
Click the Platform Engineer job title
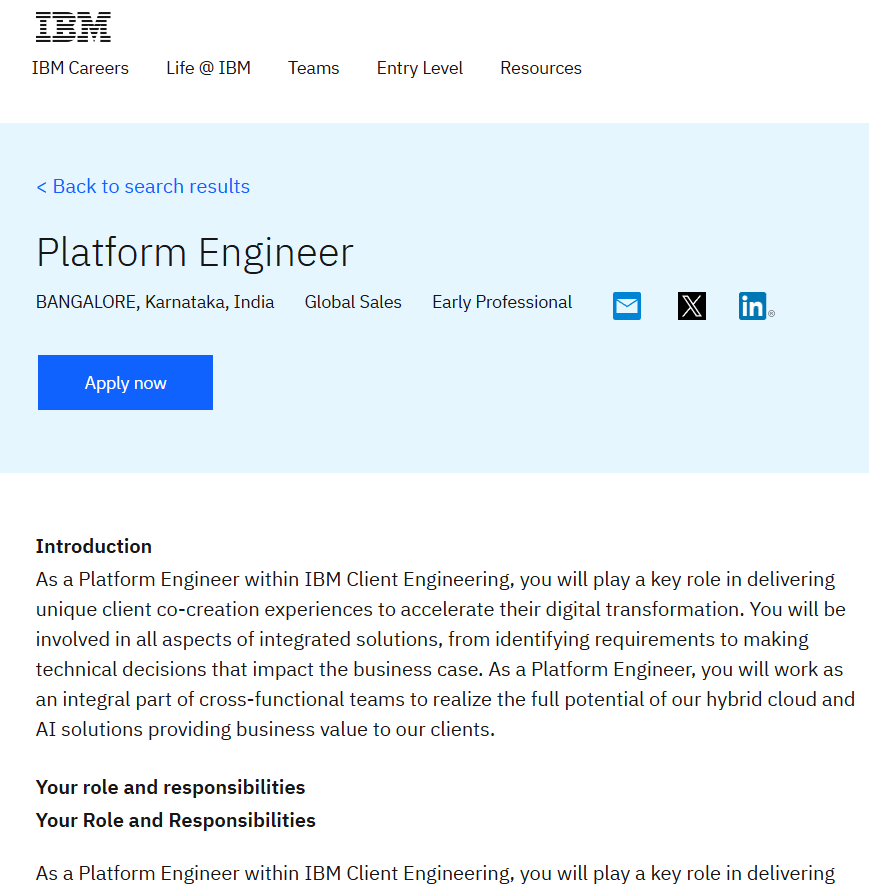pyautogui.click(x=195, y=253)
